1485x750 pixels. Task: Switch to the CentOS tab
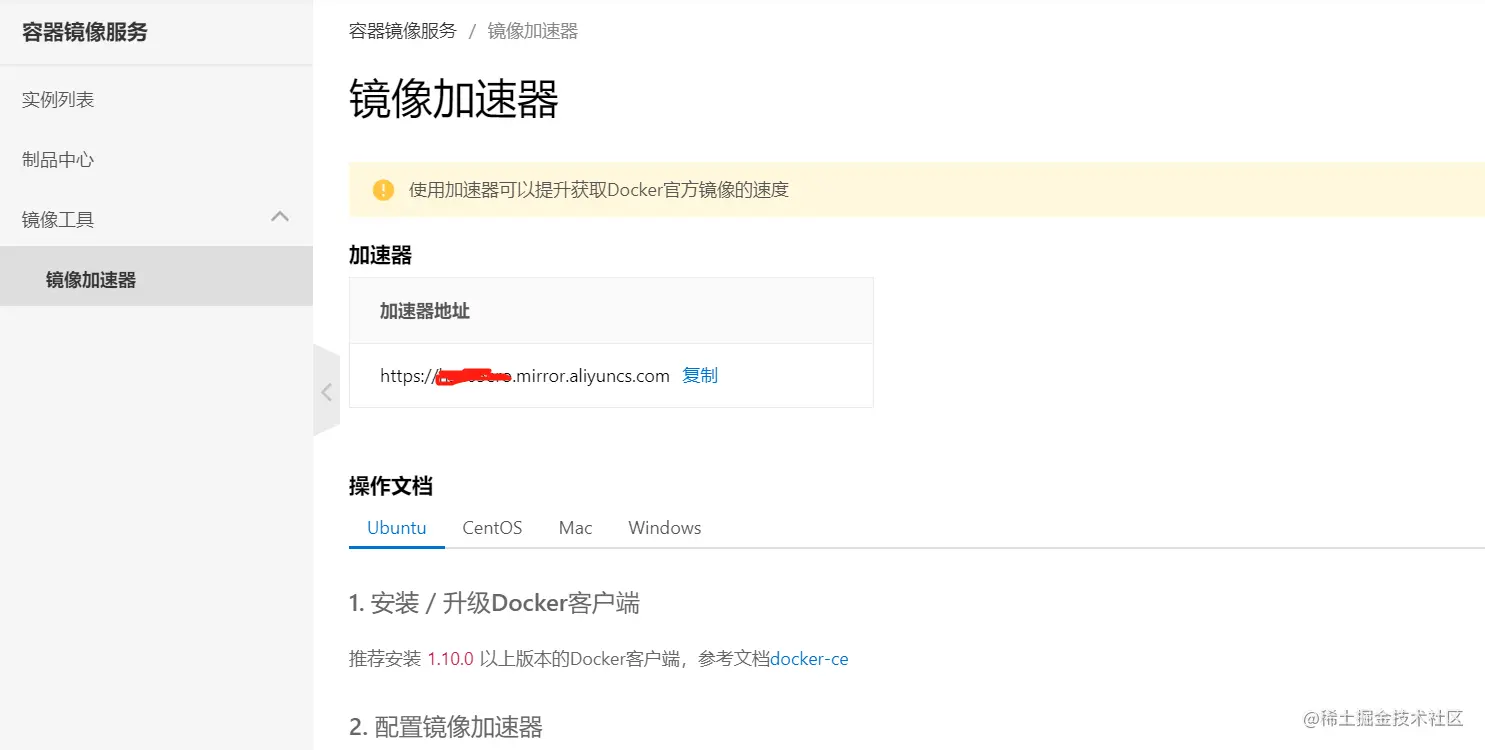(491, 527)
